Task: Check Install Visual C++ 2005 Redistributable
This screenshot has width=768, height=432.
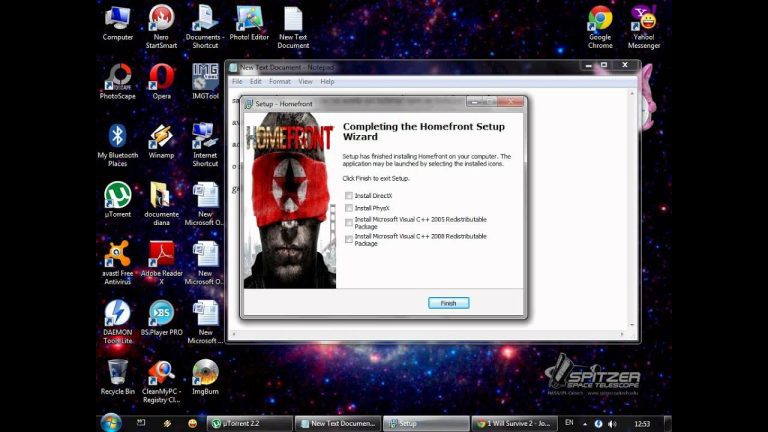Action: click(x=349, y=223)
